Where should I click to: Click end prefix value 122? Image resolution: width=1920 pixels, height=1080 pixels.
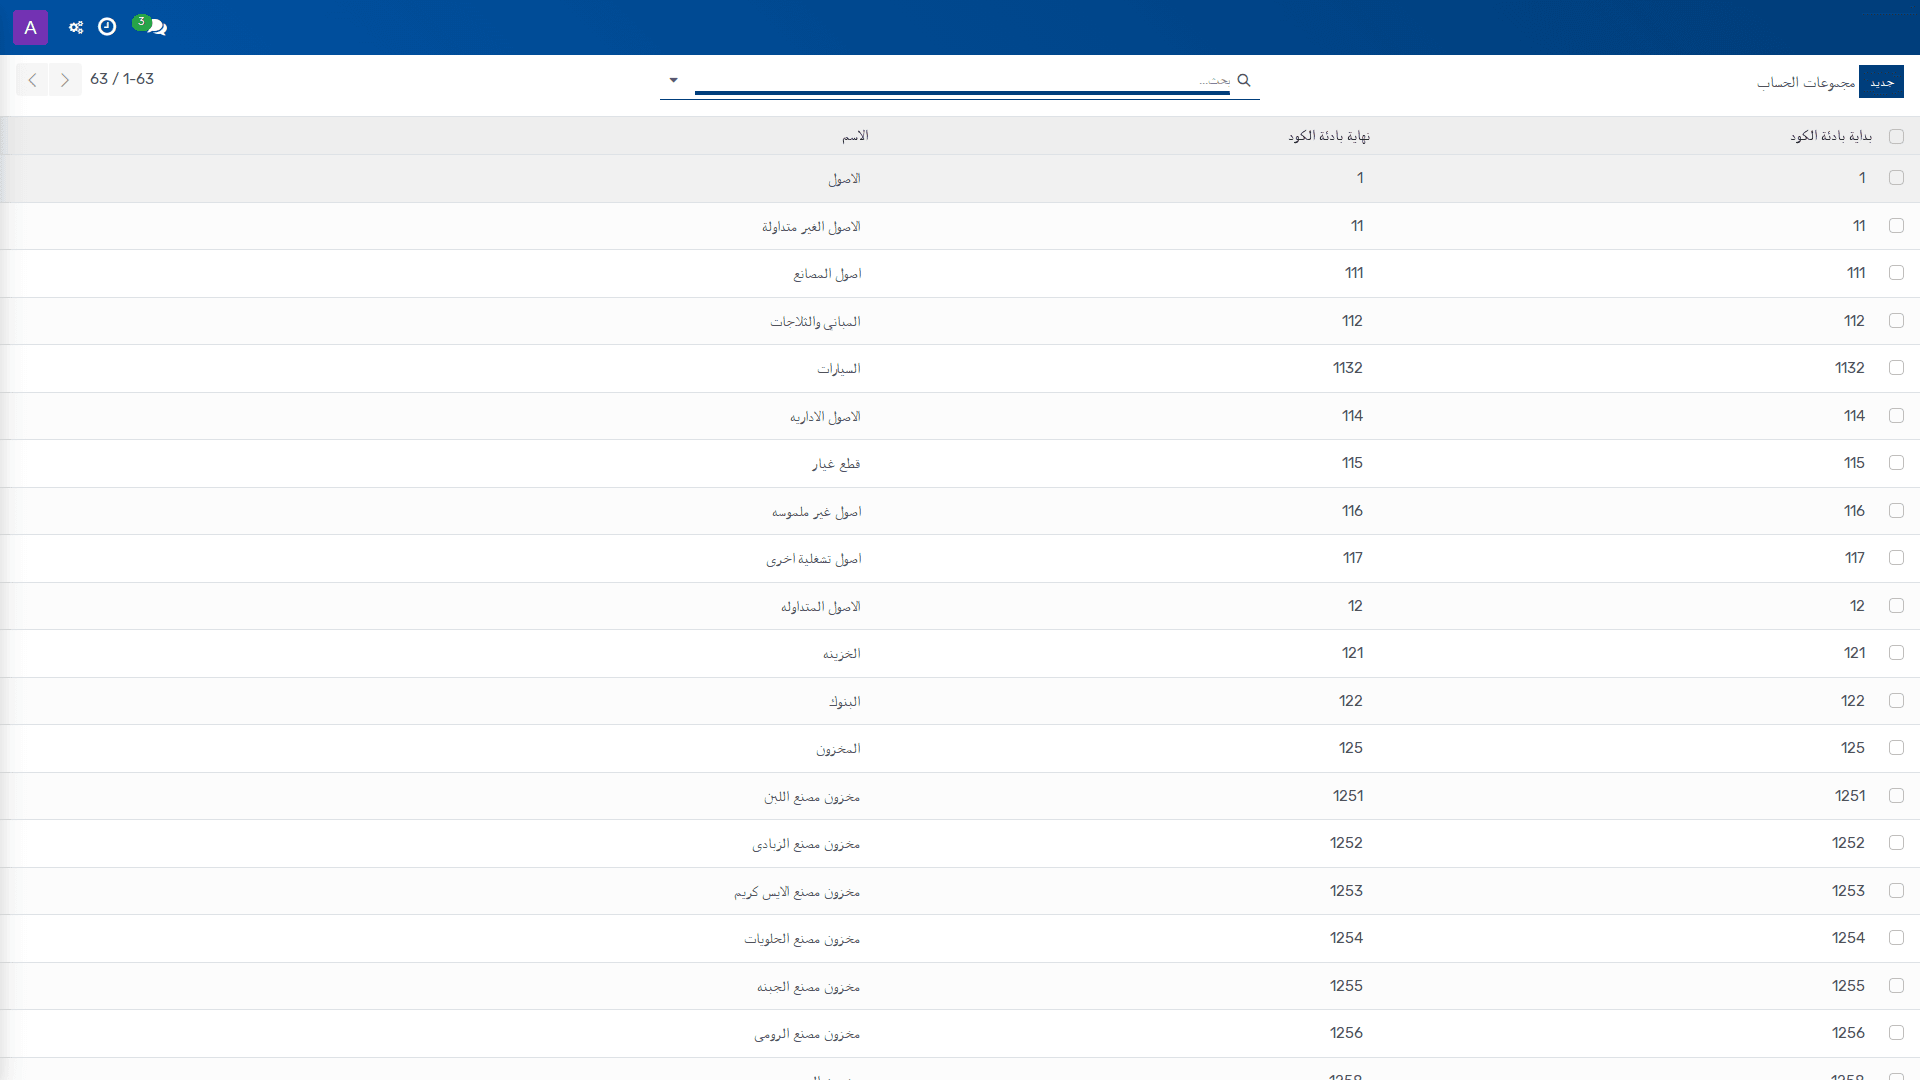tap(1351, 701)
